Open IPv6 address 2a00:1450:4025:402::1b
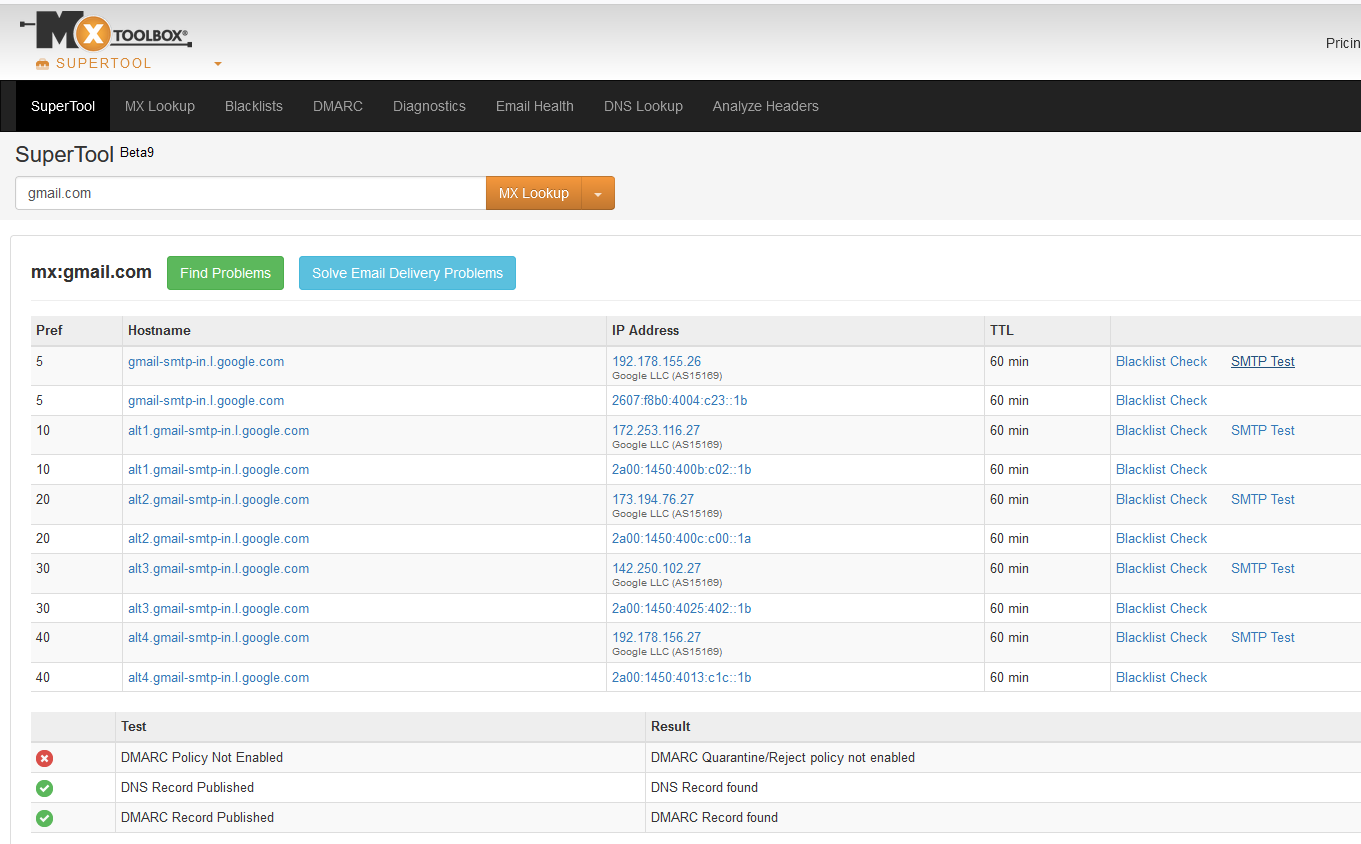 point(682,609)
